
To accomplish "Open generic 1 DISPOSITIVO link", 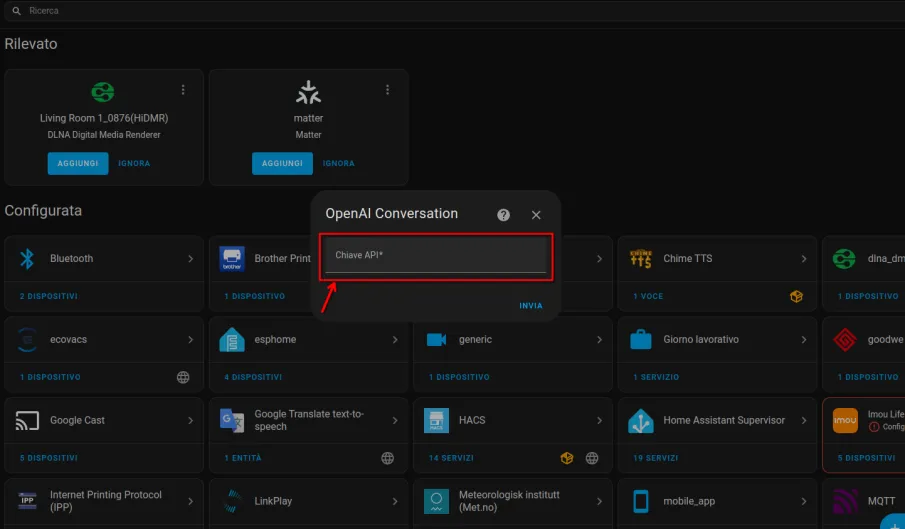I will [459, 377].
